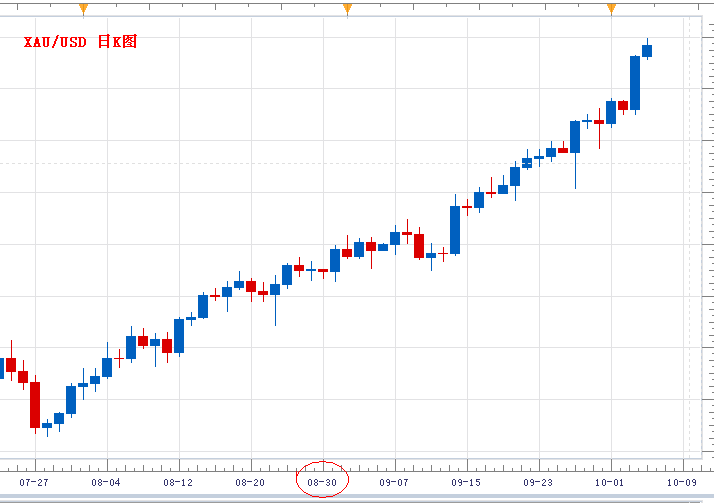Click the XAU/USD 日K图 chart title
The image size is (714, 503).
click(x=80, y=42)
